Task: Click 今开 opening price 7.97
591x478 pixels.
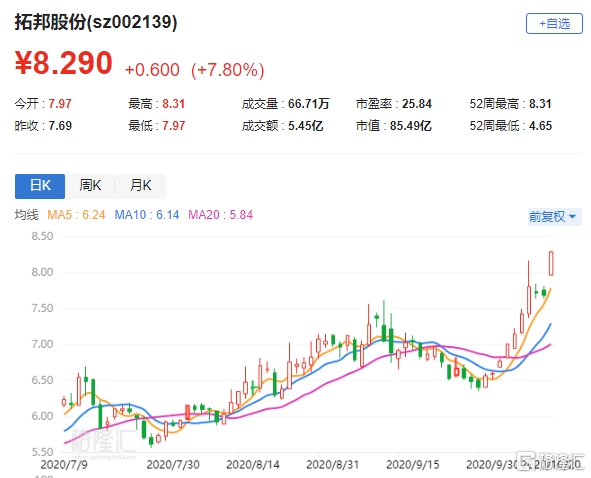Action: coord(43,103)
